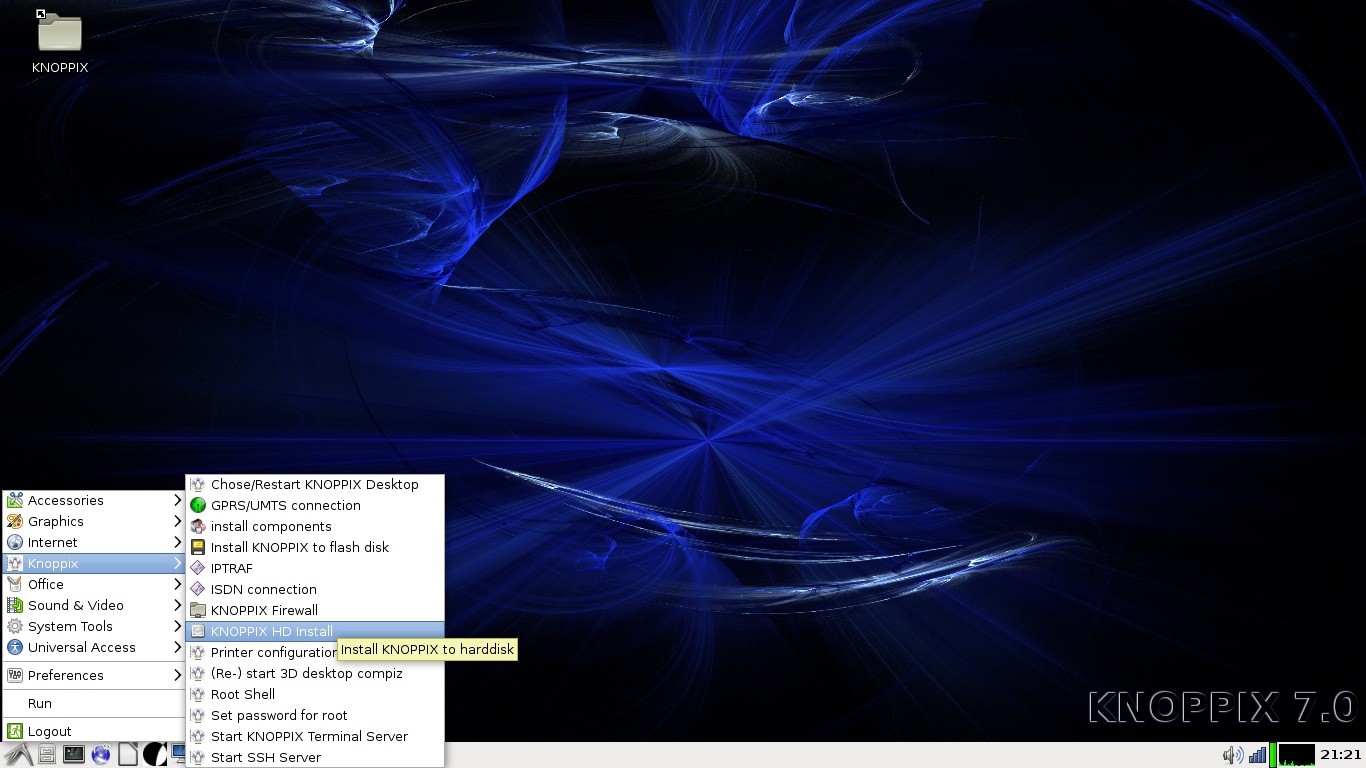Click the network signal bars tray icon
Viewport: 1366px width, 768px height.
1257,756
